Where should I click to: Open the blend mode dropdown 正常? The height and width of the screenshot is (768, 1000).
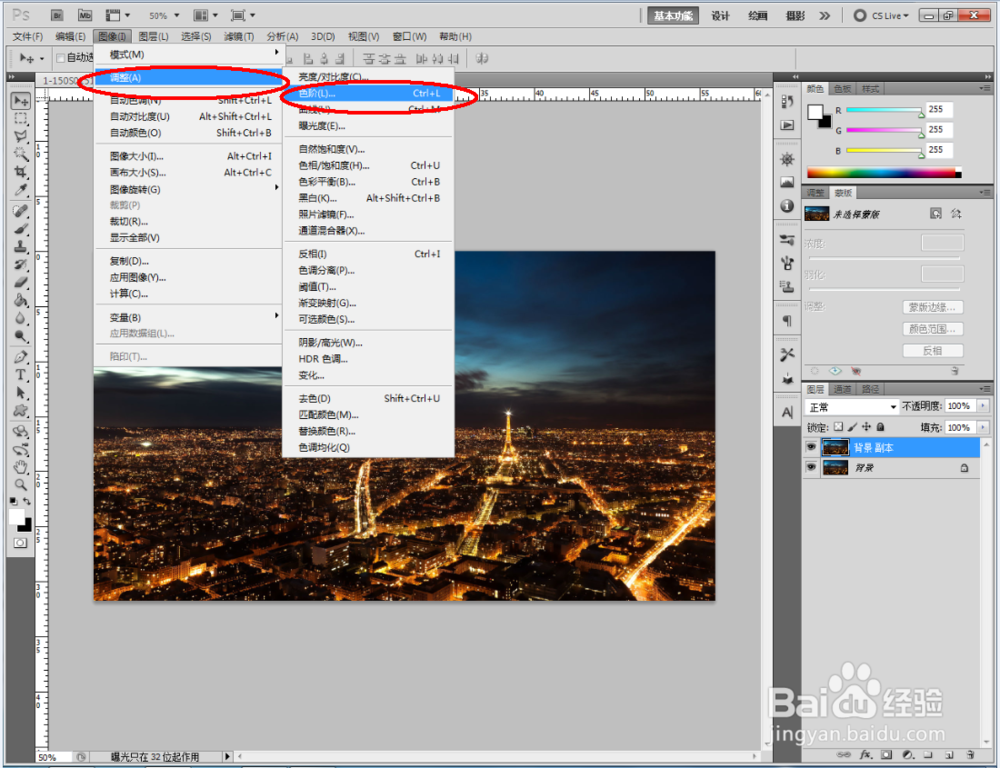tap(851, 407)
